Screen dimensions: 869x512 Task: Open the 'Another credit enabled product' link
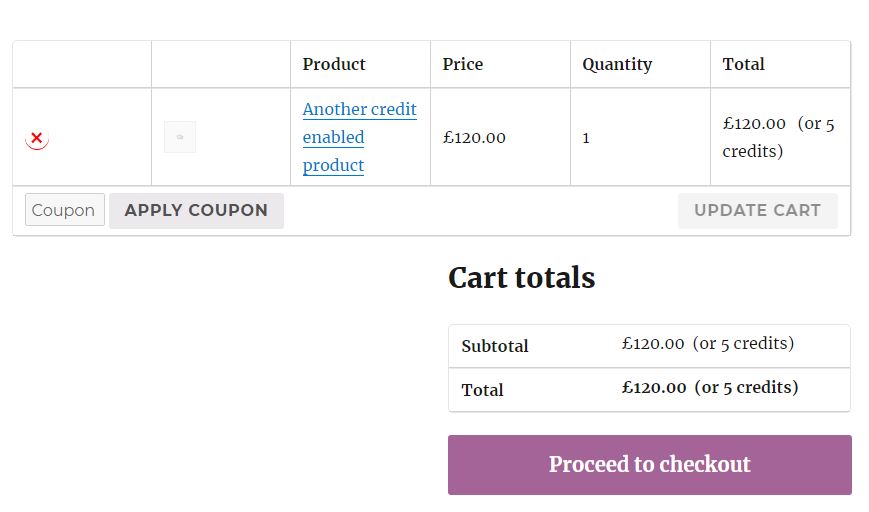[x=359, y=137]
